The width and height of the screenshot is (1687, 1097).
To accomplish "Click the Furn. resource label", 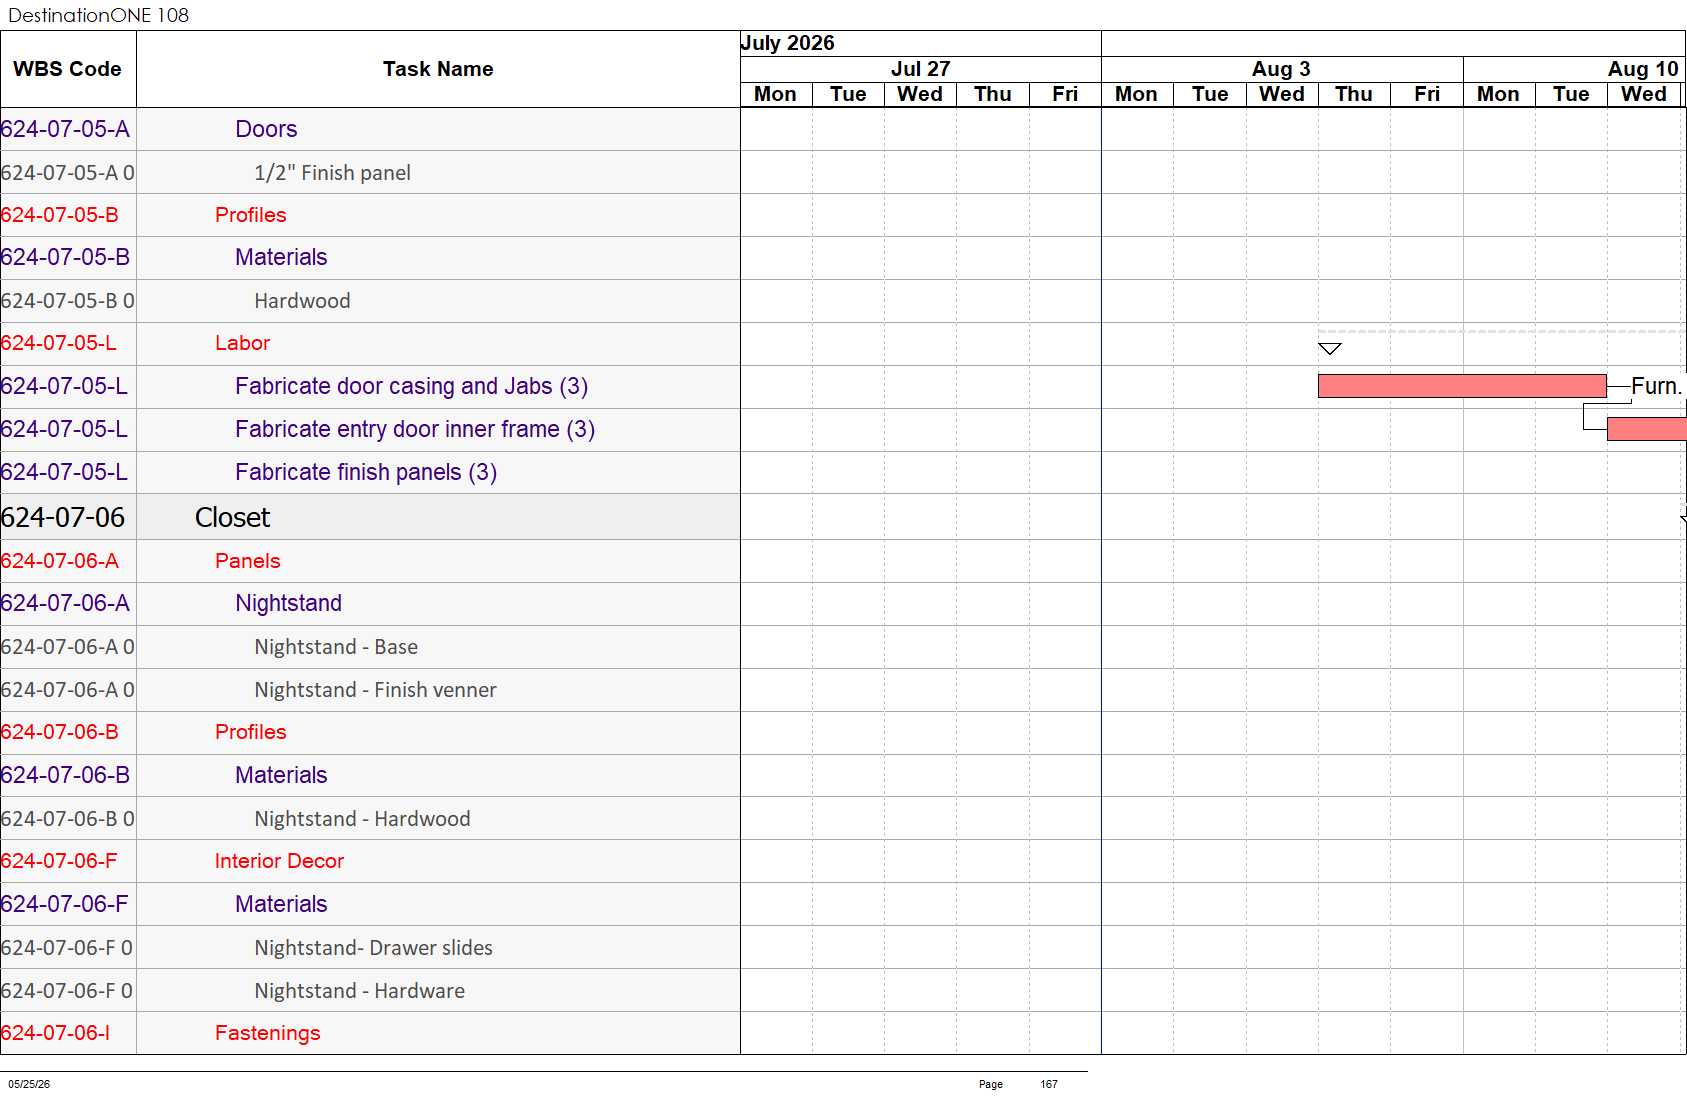I will coord(1657,386).
